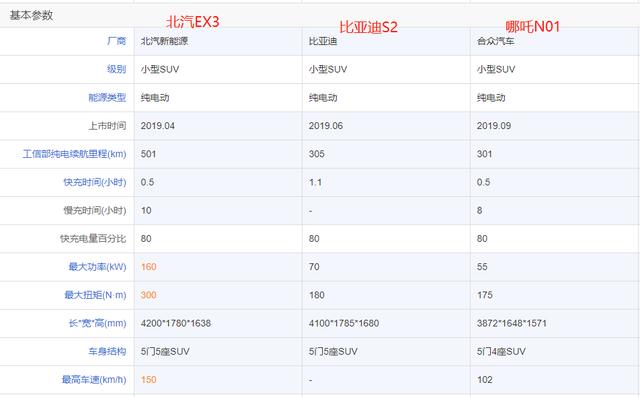Image resolution: width=640 pixels, height=397 pixels.
Task: Select slow charge time 10
Action: tap(146, 211)
